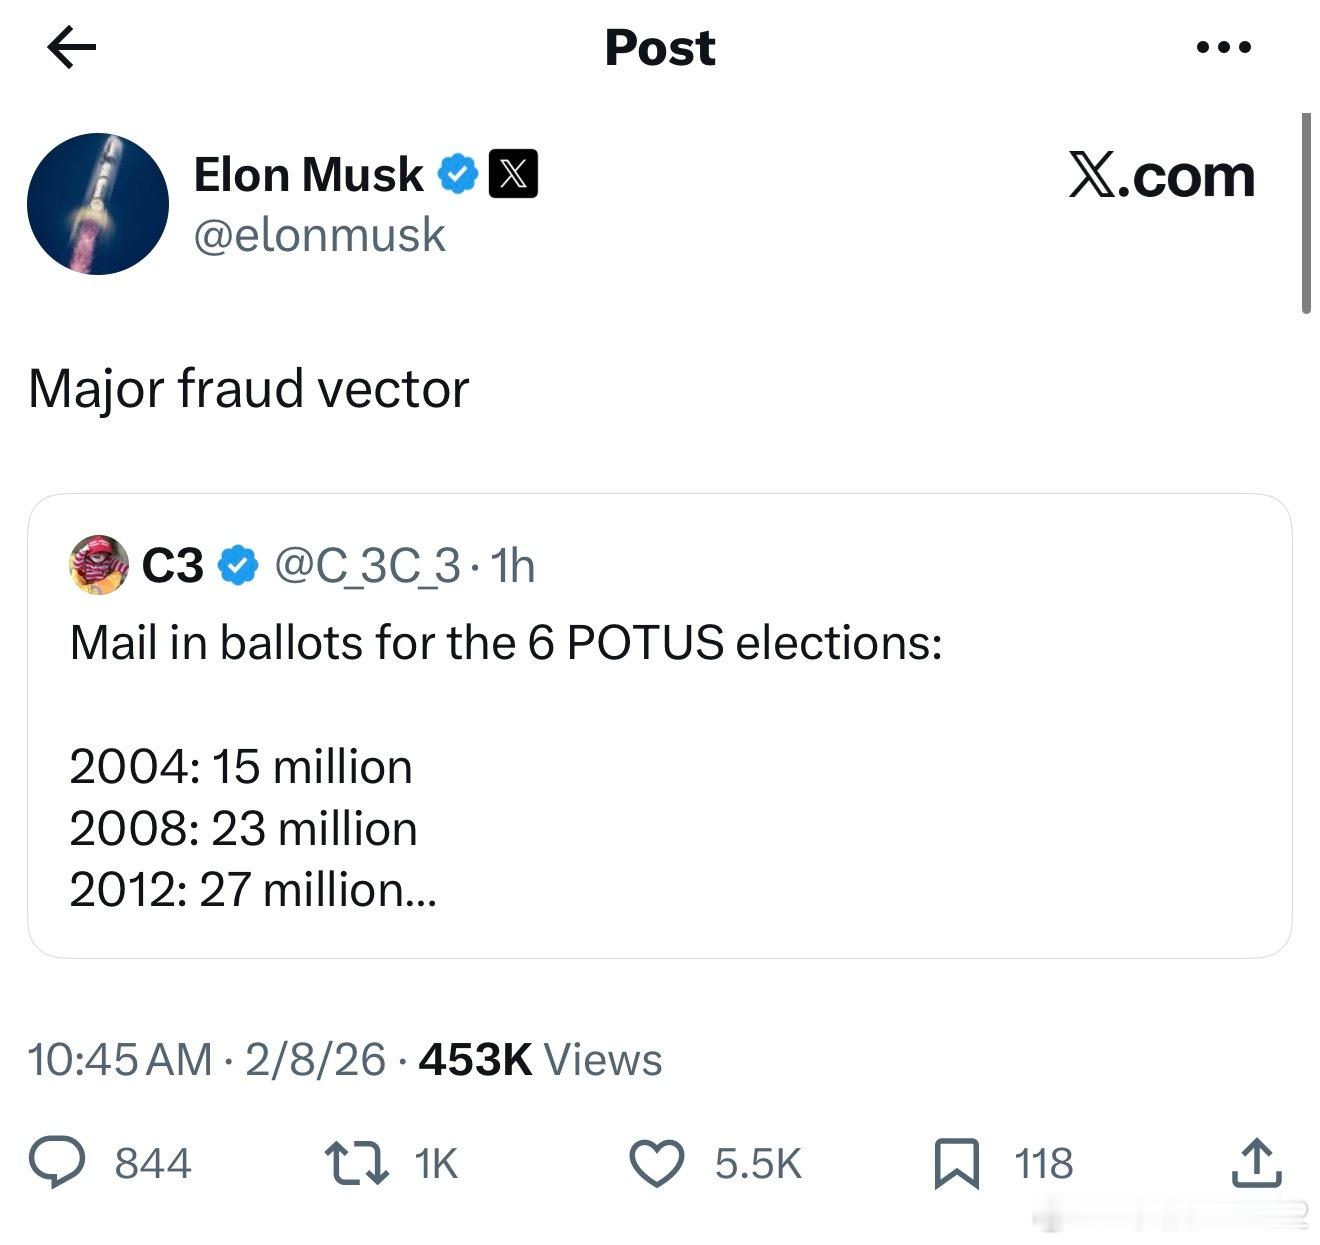Screen dimensions: 1320x1245
Task: Click Elon Musk's blue verified badge
Action: pos(459,175)
